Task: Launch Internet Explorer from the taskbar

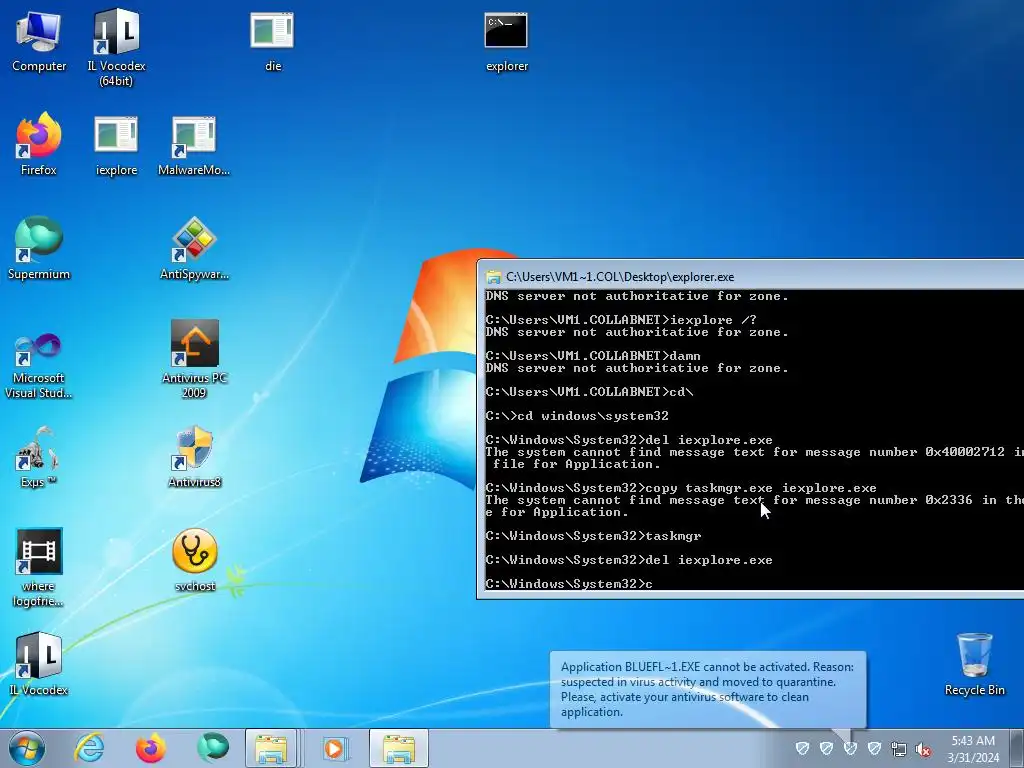Action: tap(89, 748)
